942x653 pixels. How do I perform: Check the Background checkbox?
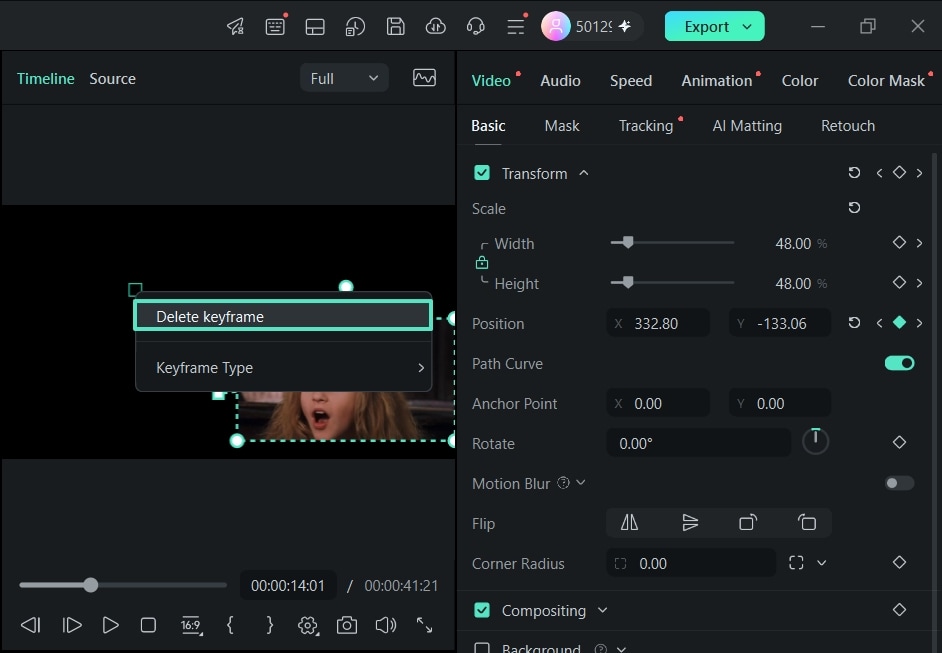tap(482, 648)
